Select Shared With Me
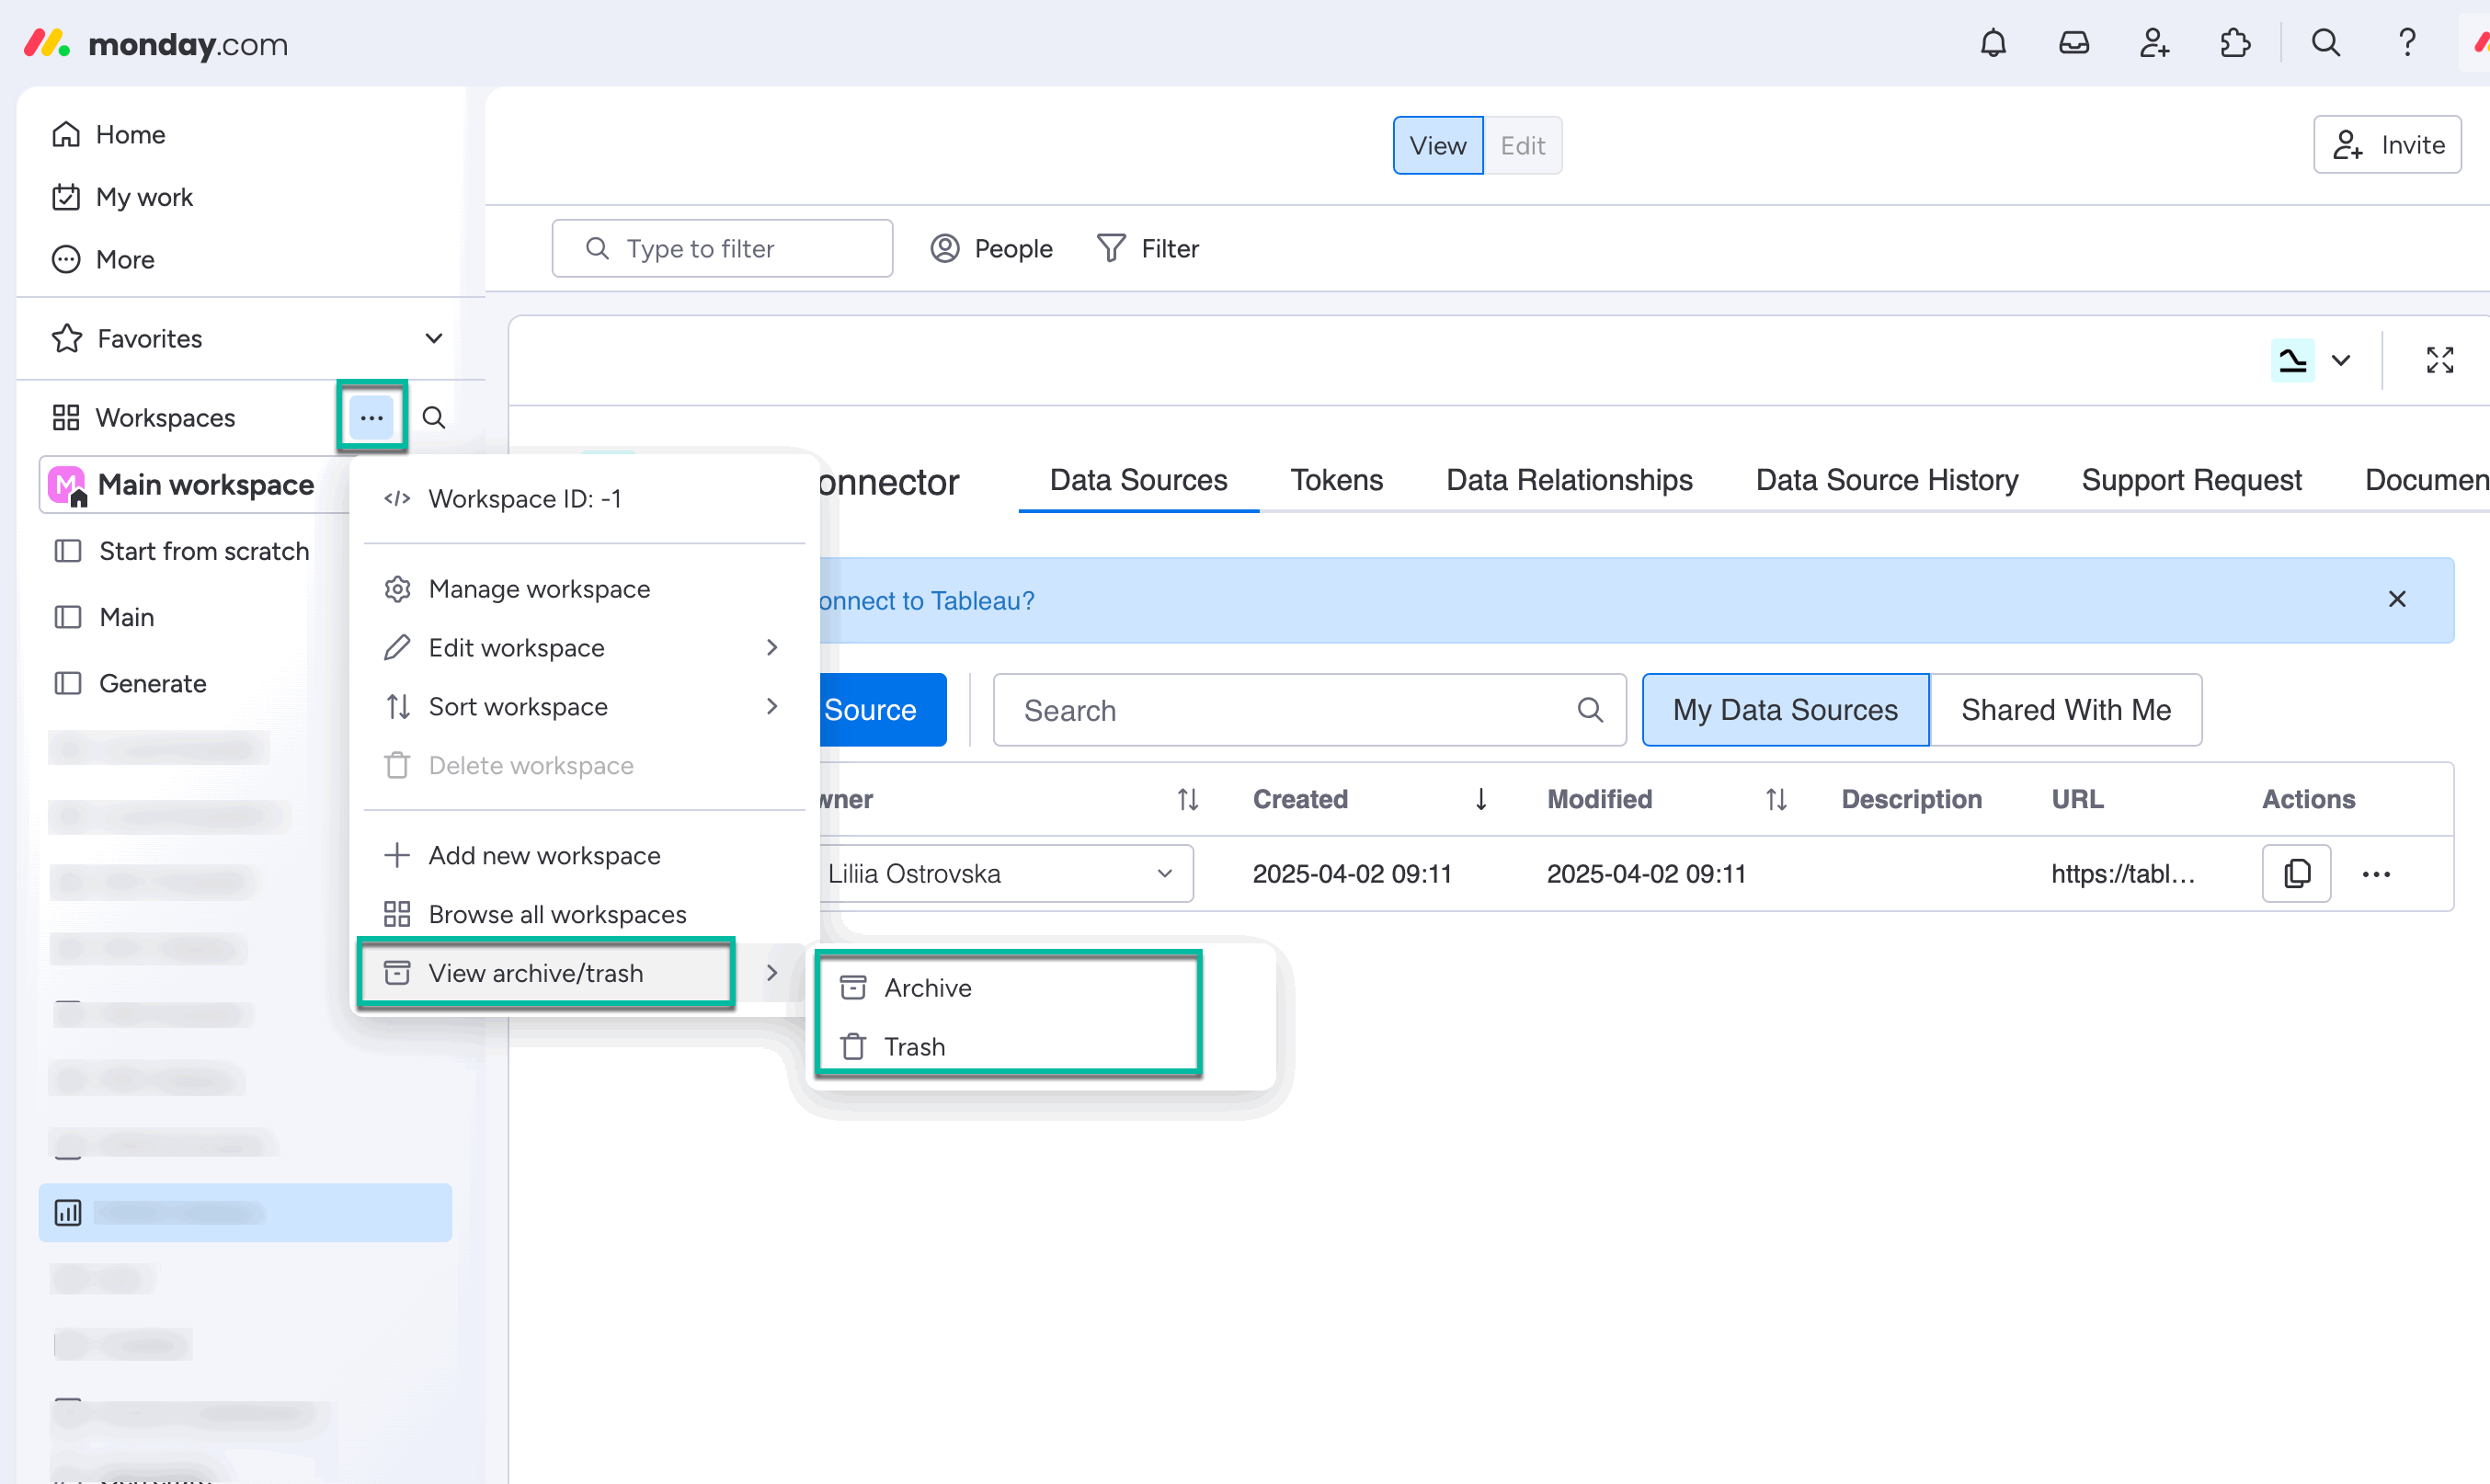The width and height of the screenshot is (2490, 1484). (x=2066, y=710)
